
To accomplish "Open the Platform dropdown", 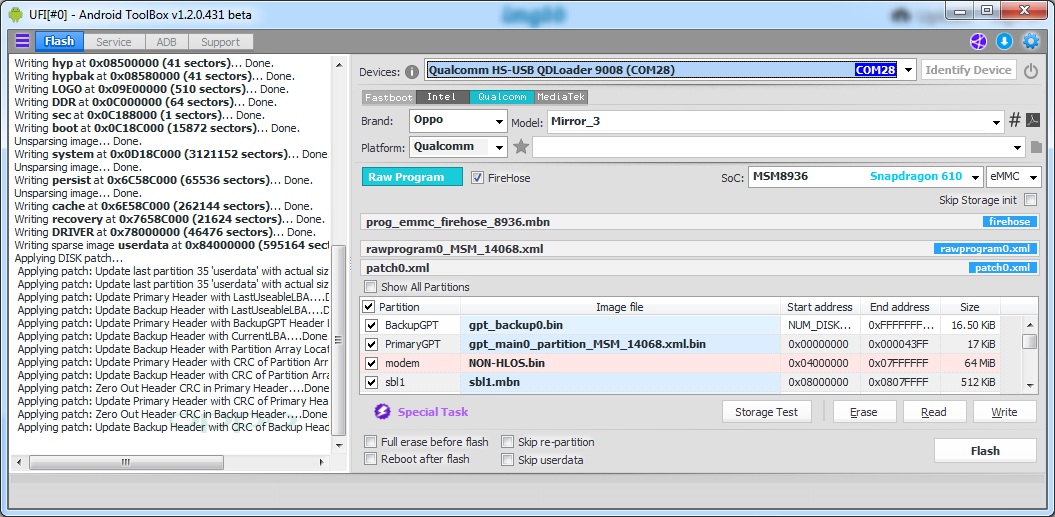I will pyautogui.click(x=499, y=147).
